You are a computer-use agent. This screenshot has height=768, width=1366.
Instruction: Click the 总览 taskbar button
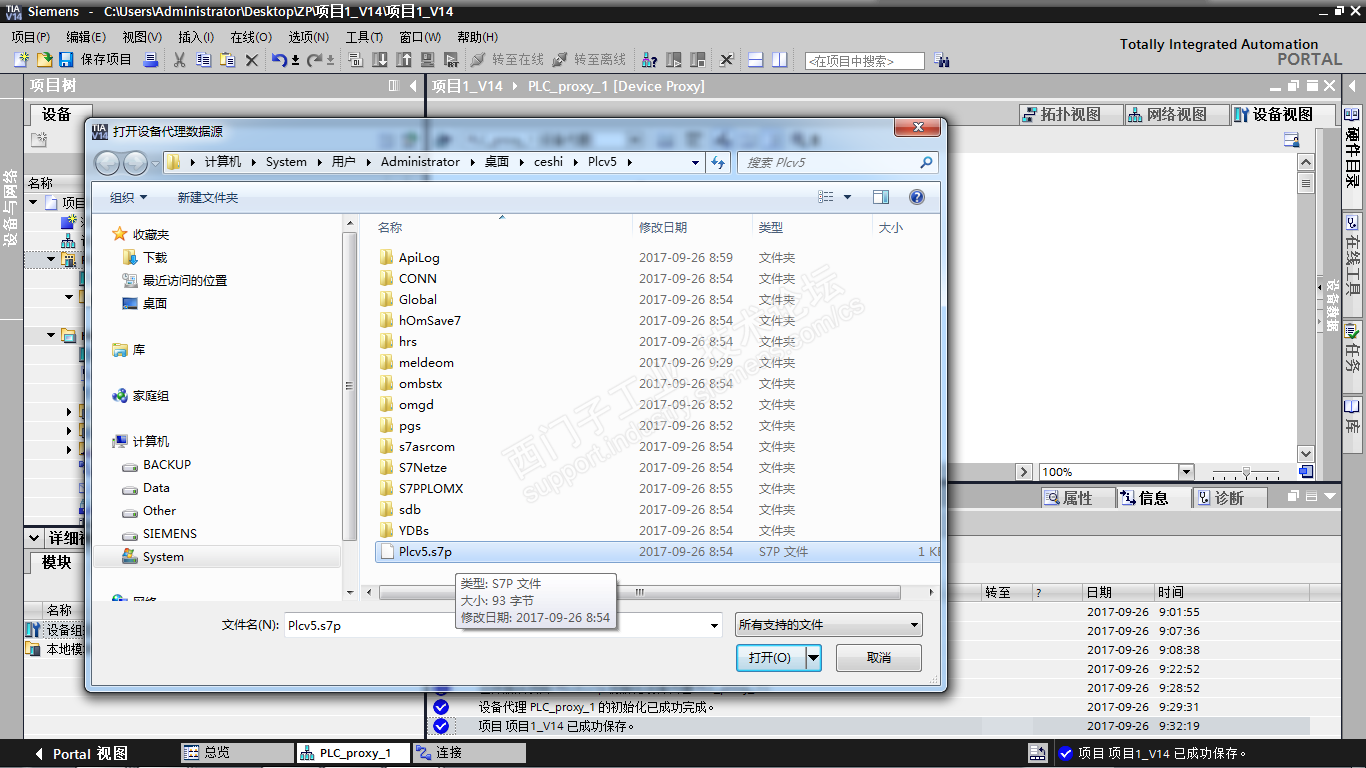[237, 753]
